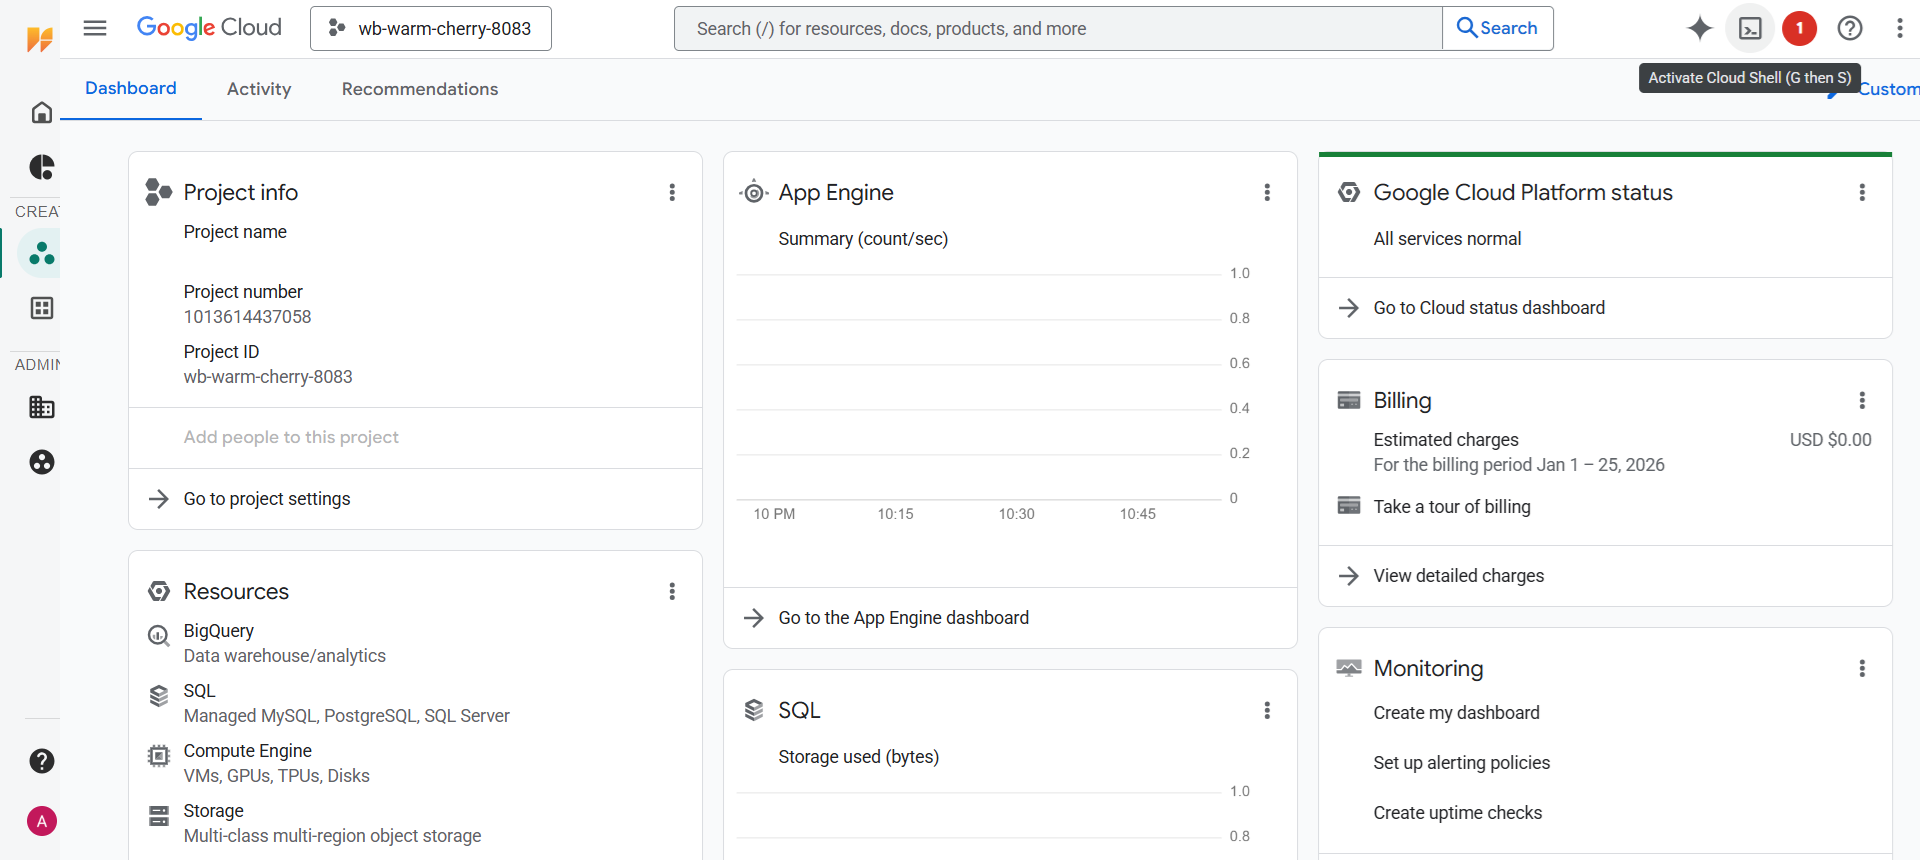Activate Cloud Shell terminal icon
1920x860 pixels.
1749,28
